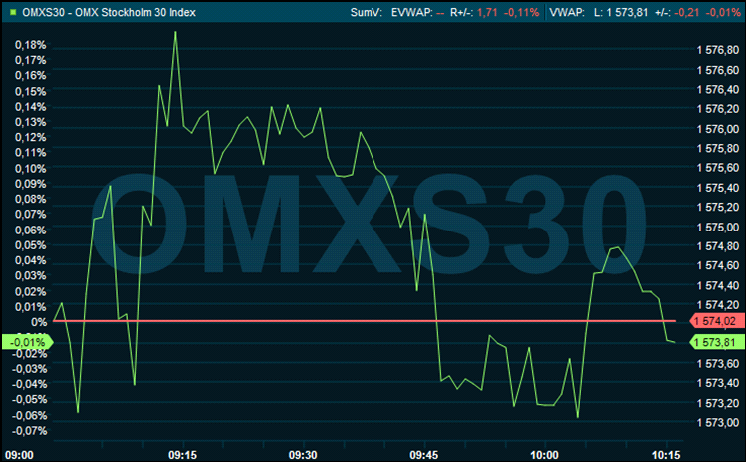The height and width of the screenshot is (462, 746).
Task: Click the EVWAP: label in header
Action: click(x=412, y=12)
